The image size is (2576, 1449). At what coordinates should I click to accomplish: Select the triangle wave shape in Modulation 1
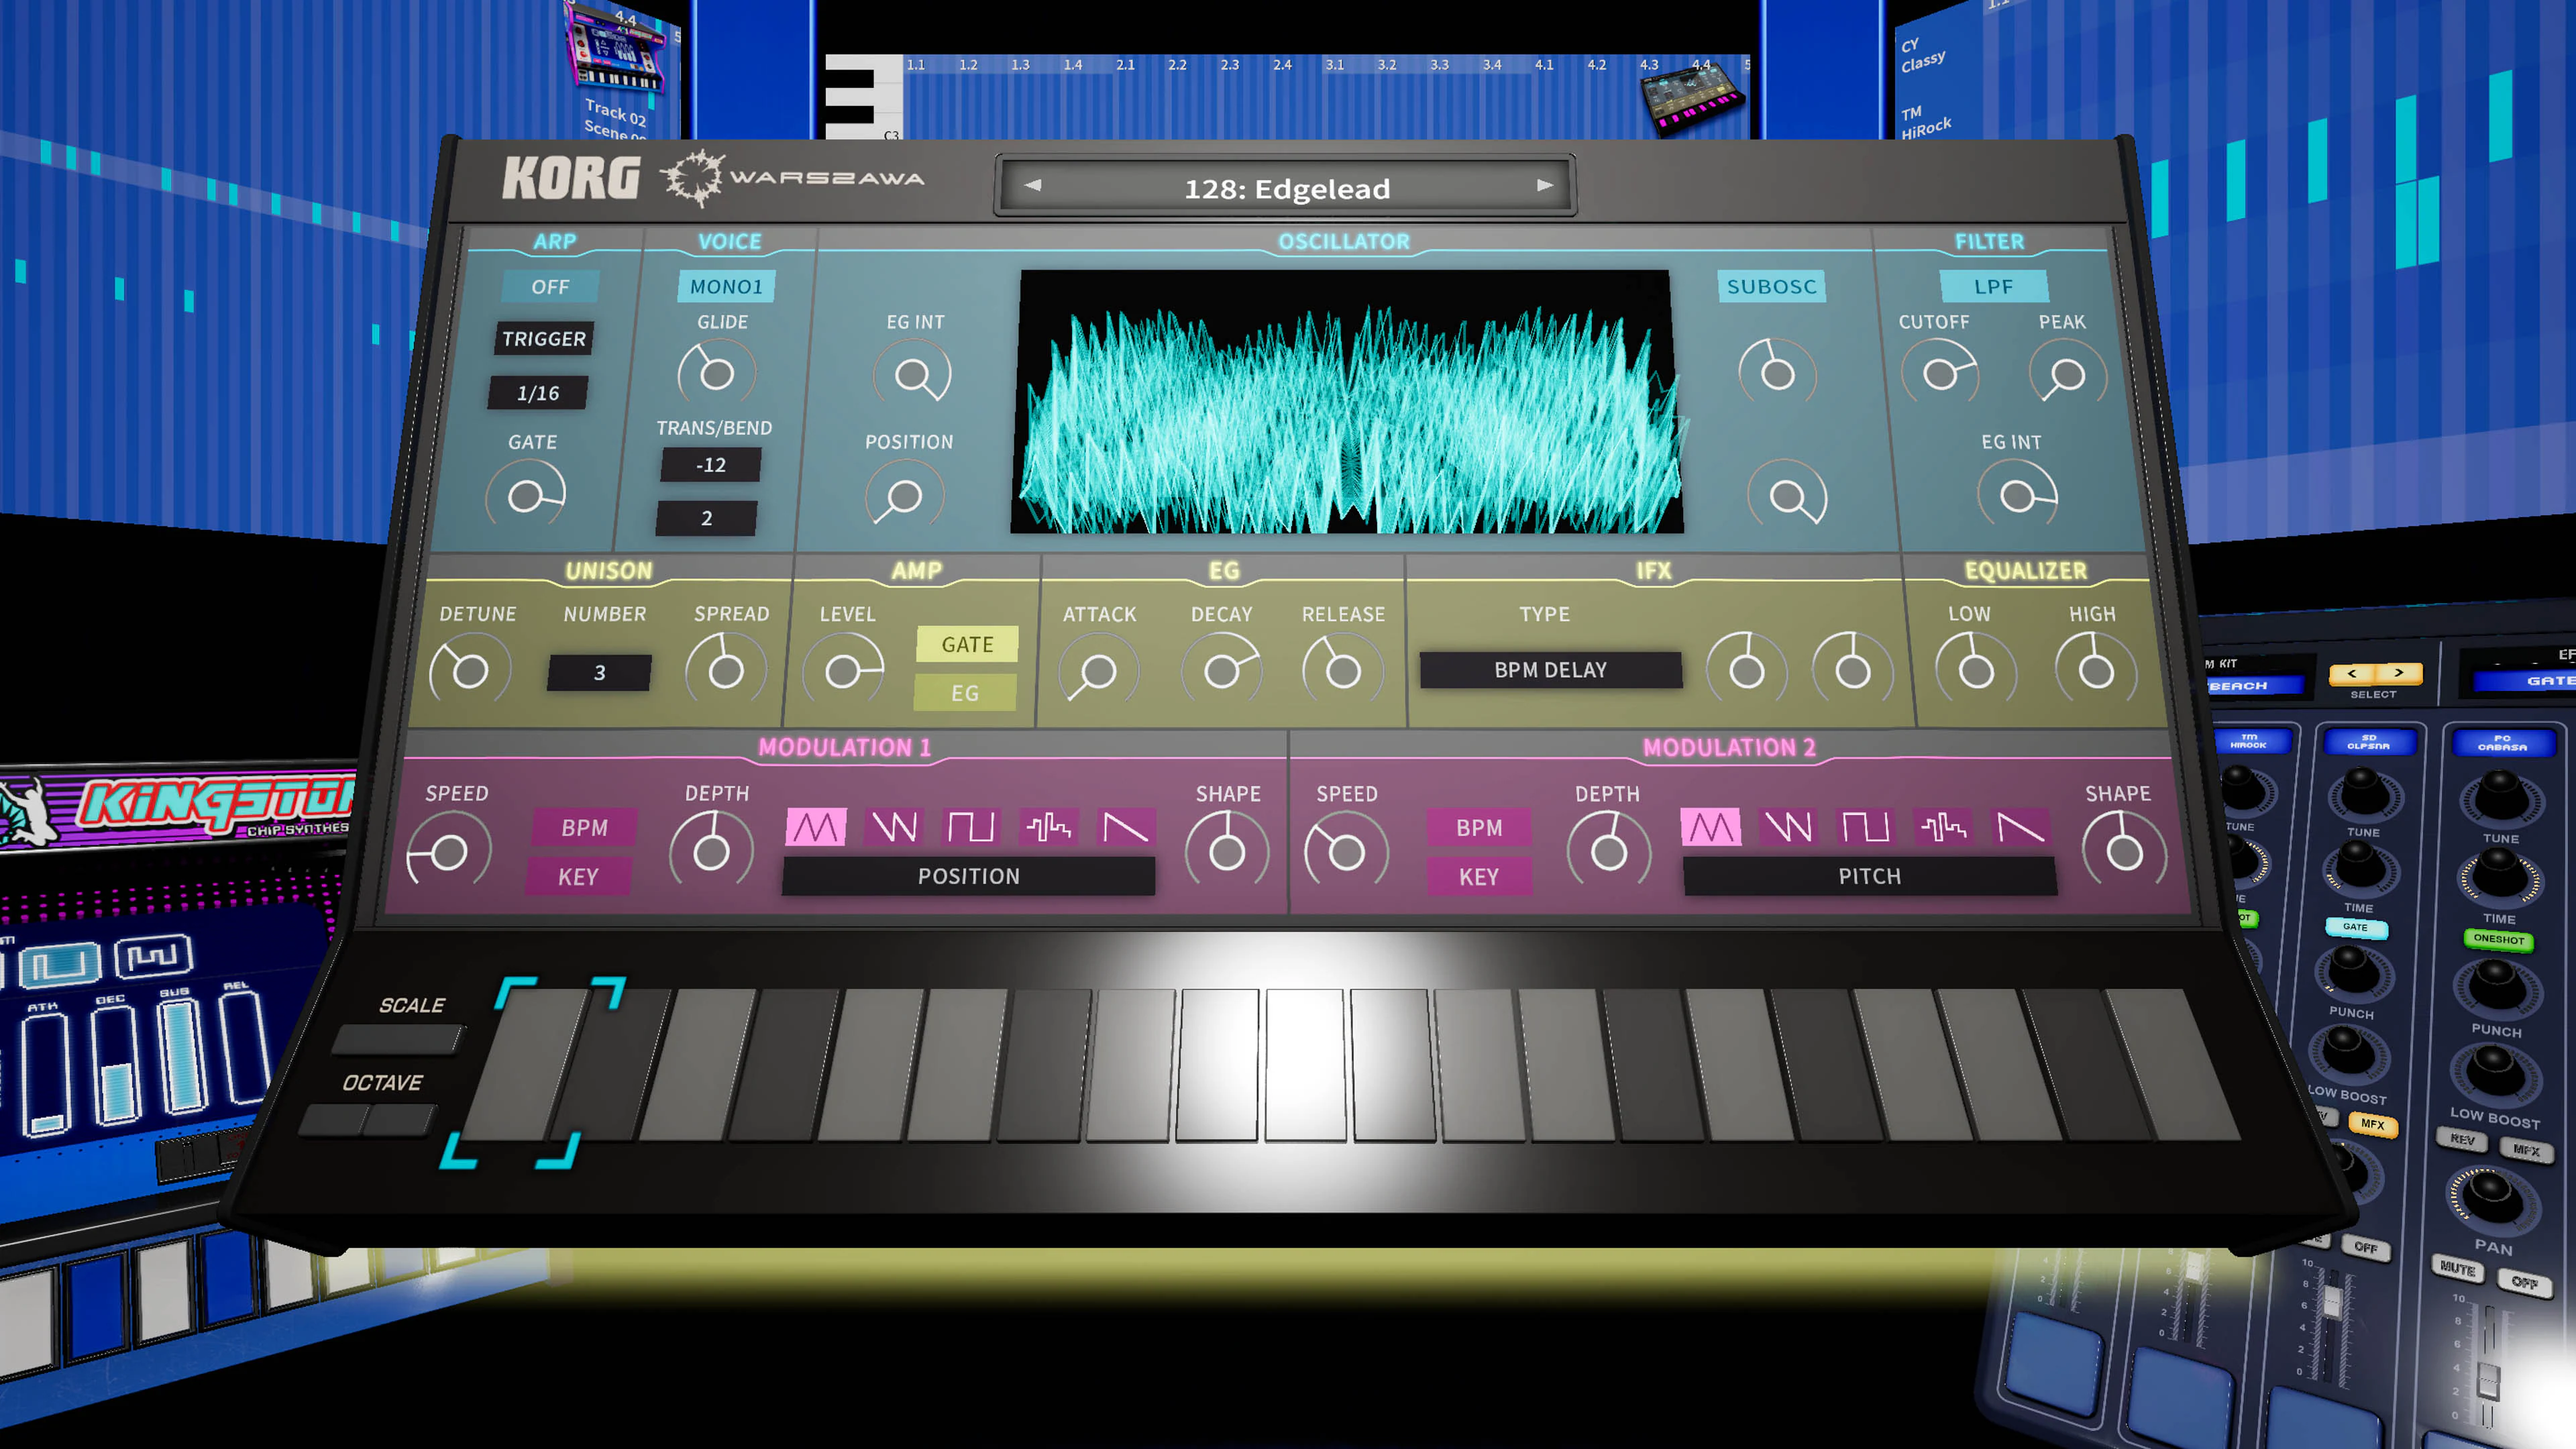pyautogui.click(x=815, y=827)
